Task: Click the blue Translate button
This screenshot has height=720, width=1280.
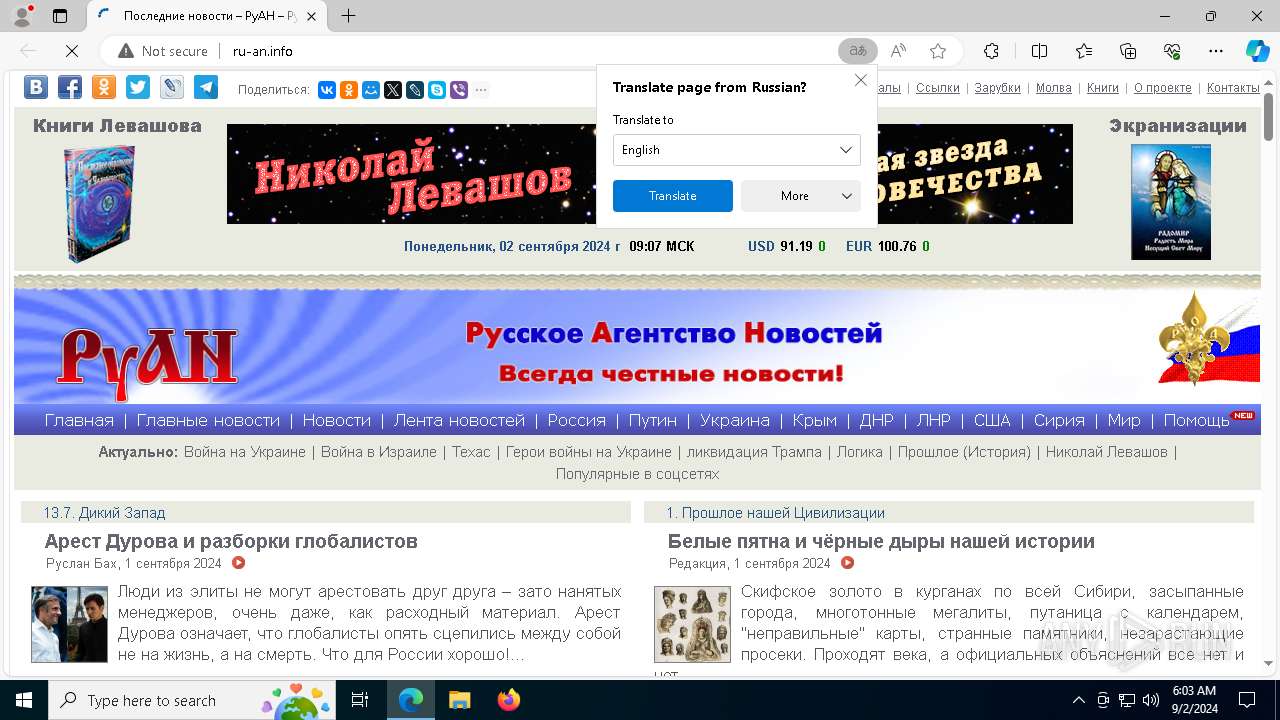Action: coord(673,196)
